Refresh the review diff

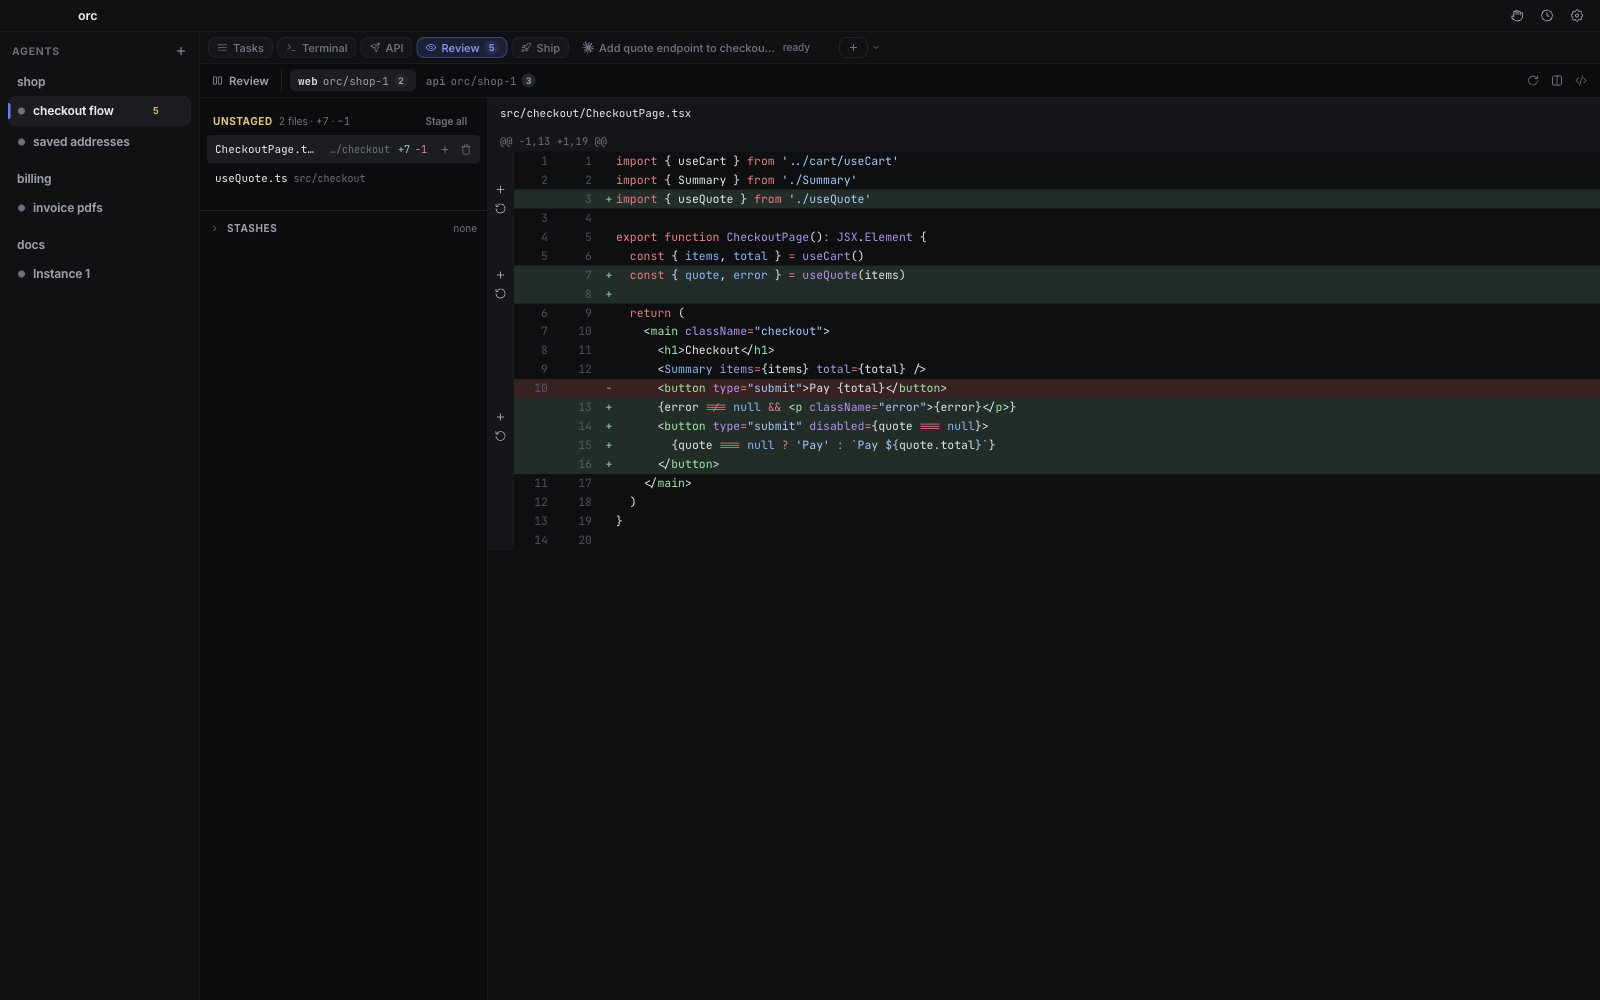click(x=1533, y=81)
